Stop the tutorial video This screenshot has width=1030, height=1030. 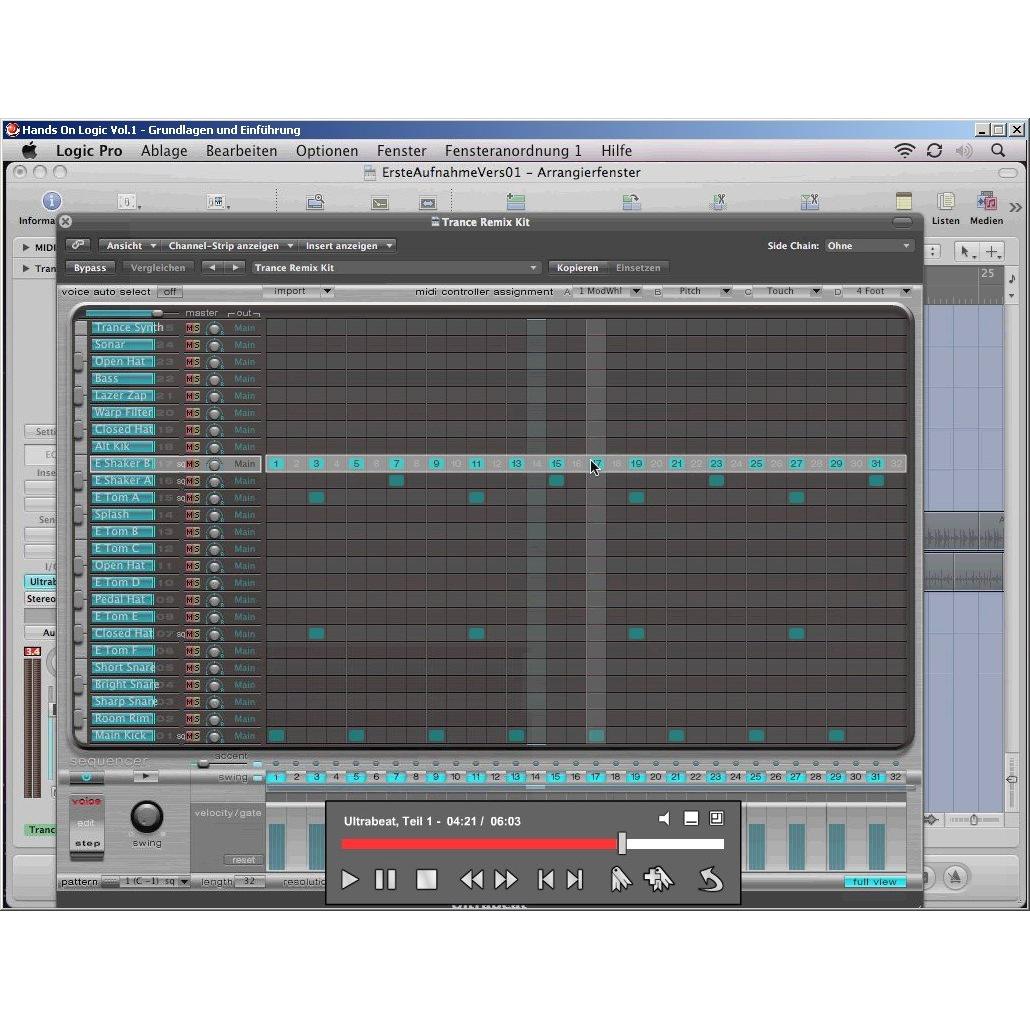tap(426, 880)
